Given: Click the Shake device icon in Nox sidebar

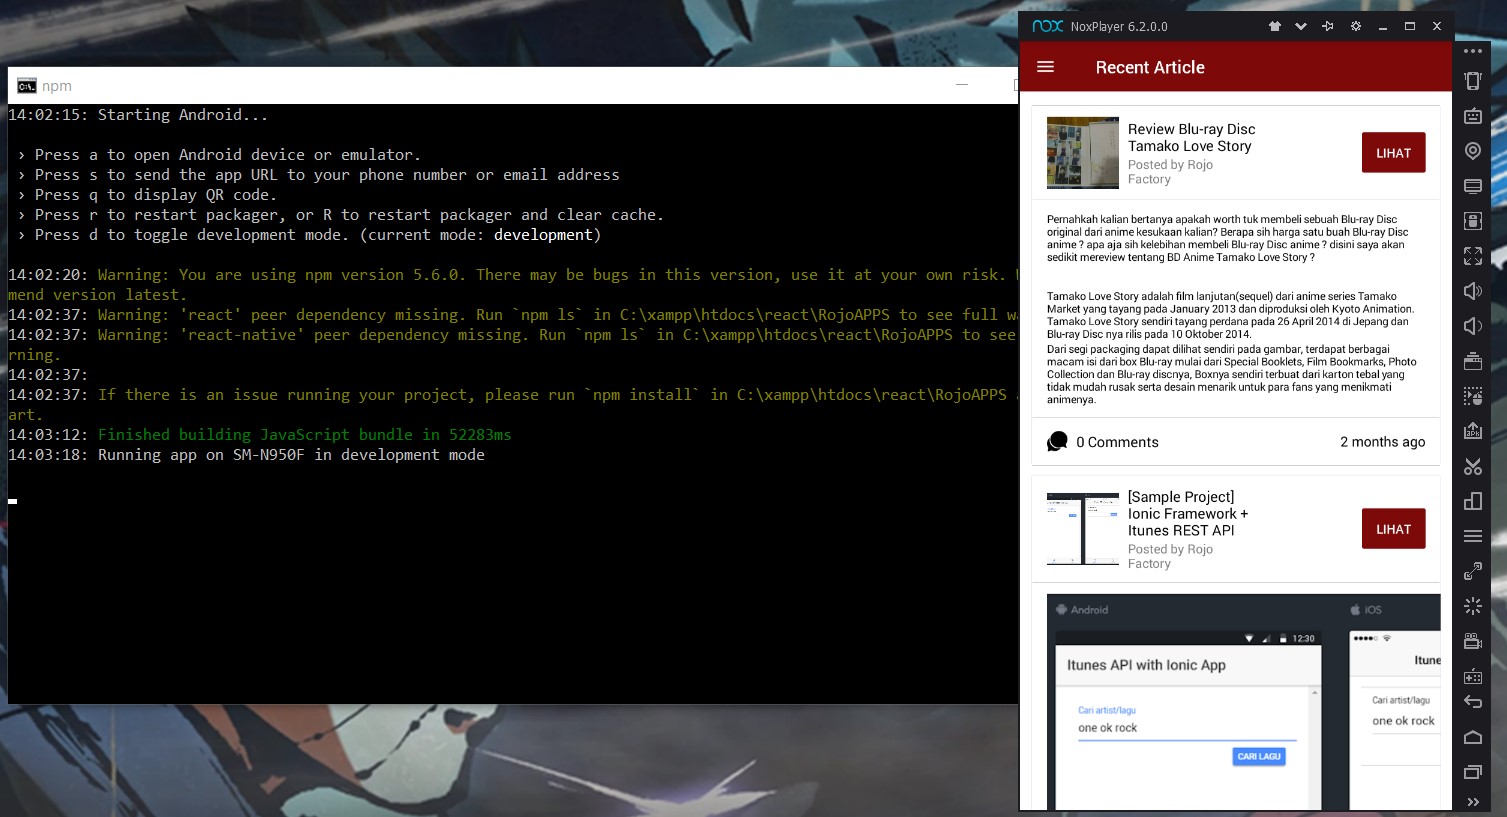Looking at the screenshot, I should (1473, 81).
